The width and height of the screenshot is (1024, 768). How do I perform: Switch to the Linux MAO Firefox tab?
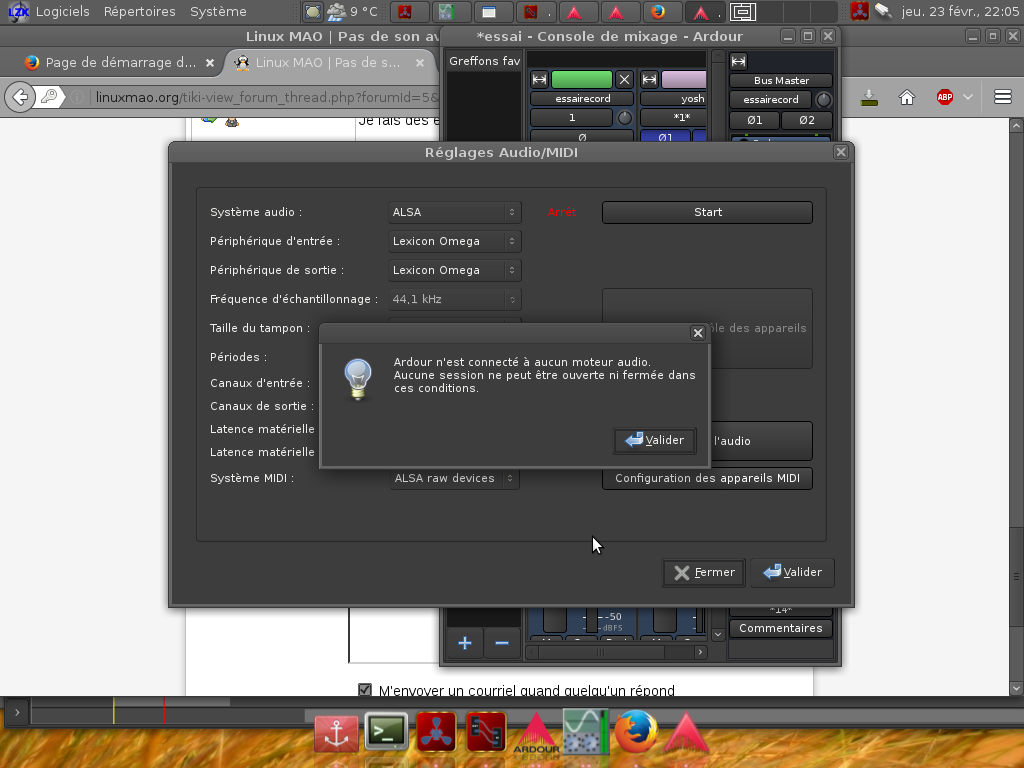tap(328, 63)
